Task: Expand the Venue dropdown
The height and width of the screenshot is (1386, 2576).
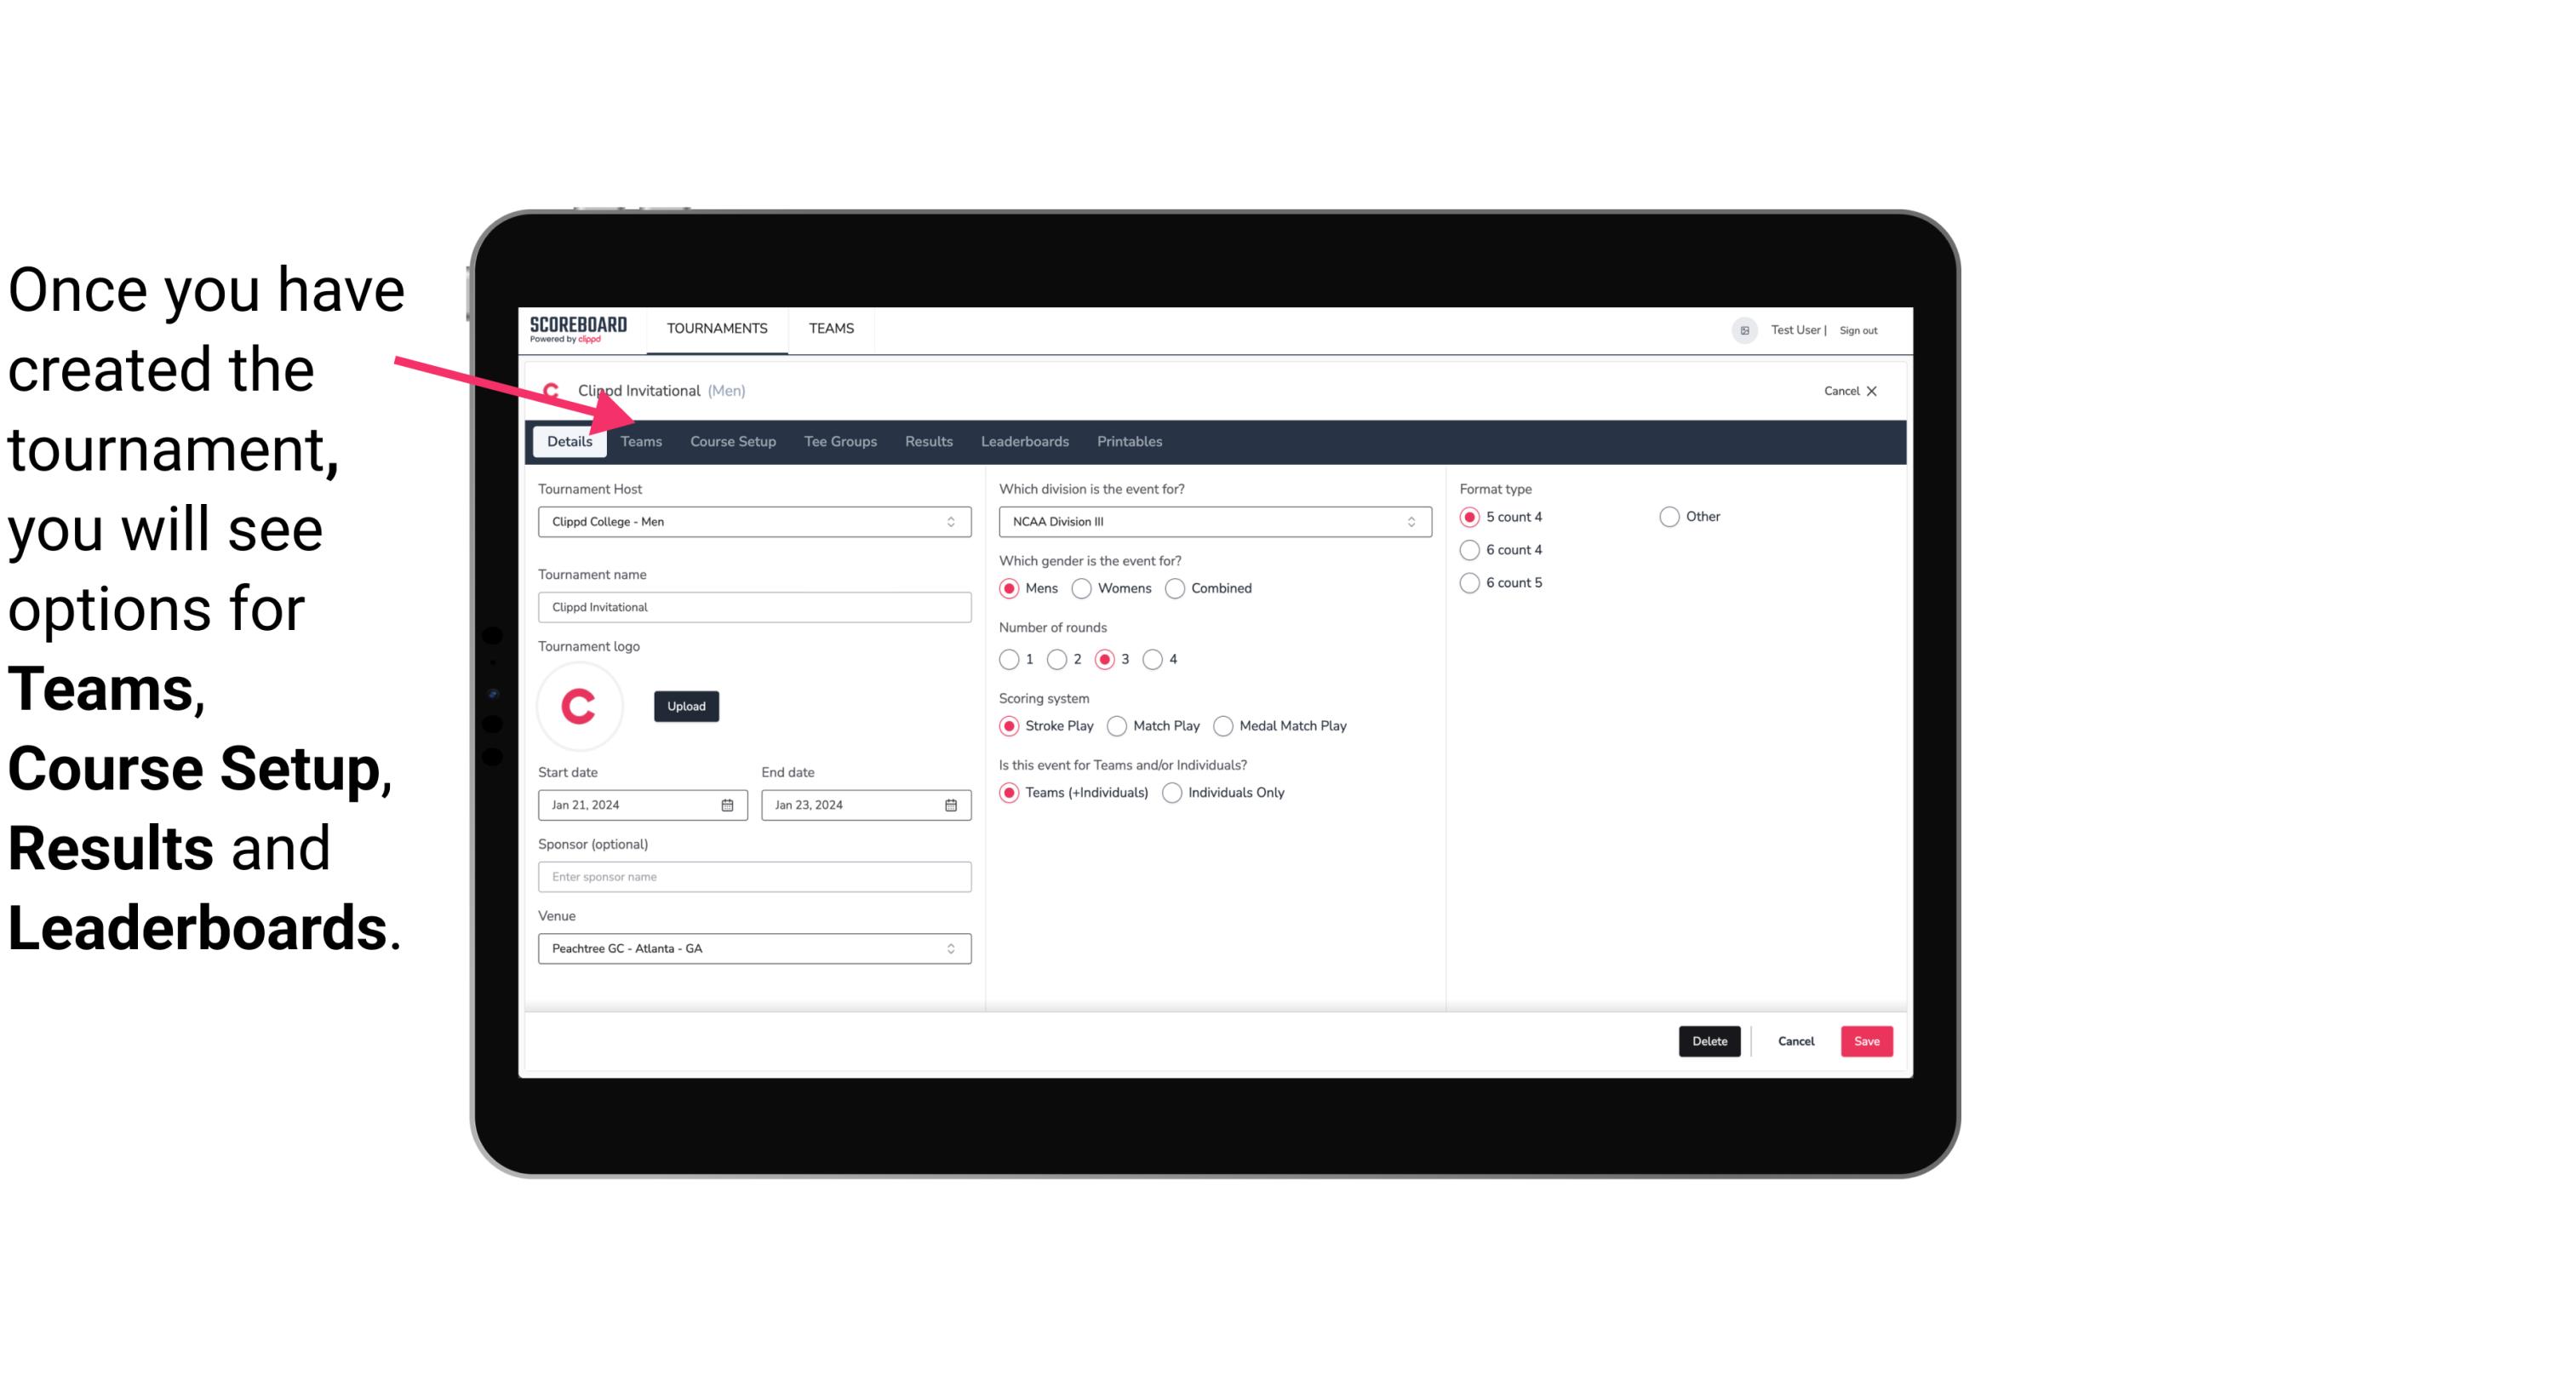Action: 948,948
